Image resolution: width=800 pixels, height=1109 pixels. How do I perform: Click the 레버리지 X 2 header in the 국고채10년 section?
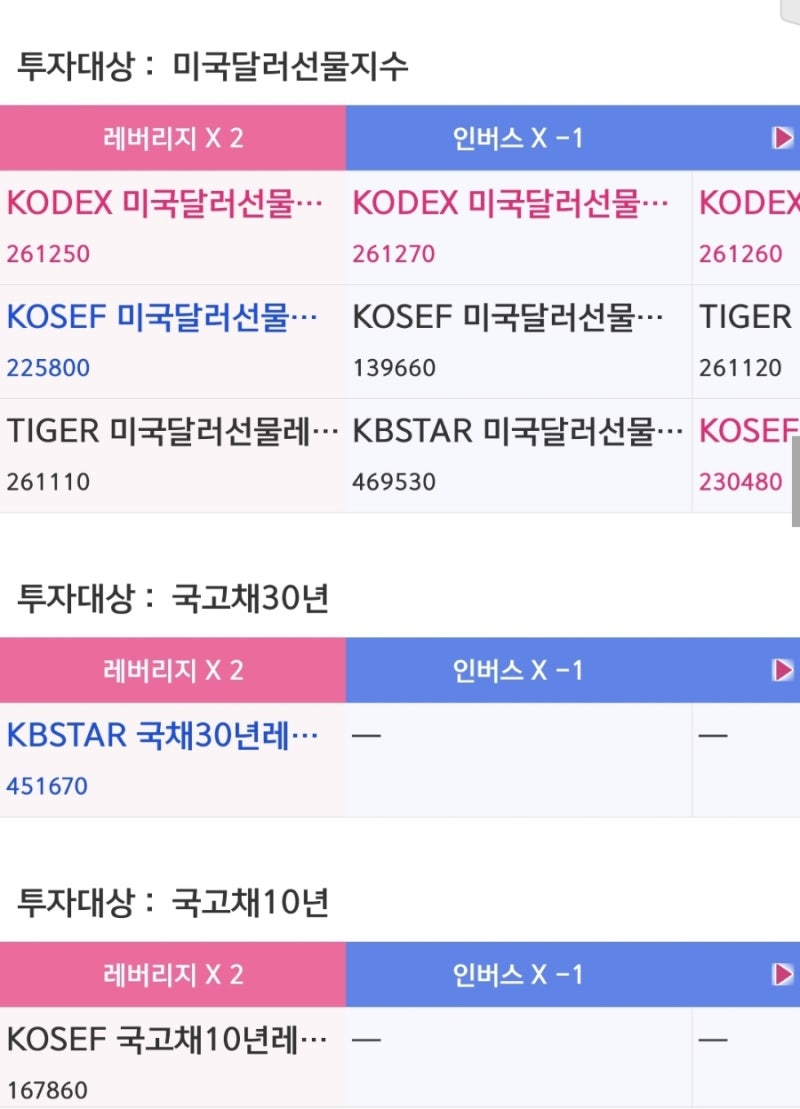pos(172,973)
